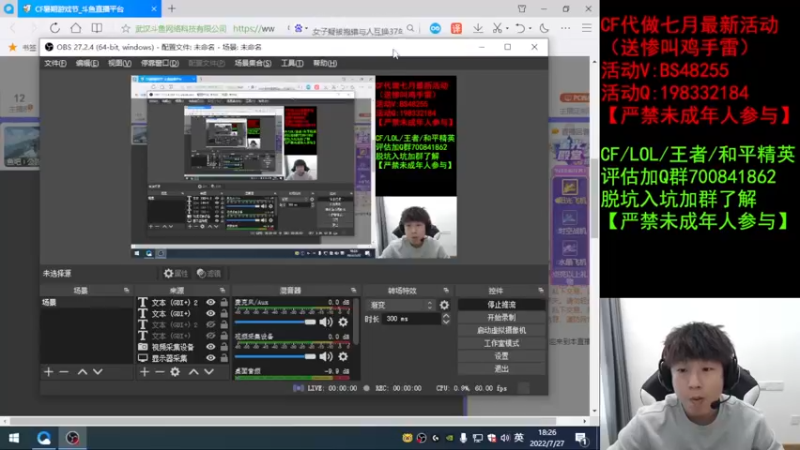Viewport: 800px width, 450px height.
Task: Open the 视图(V) menu in OBS
Action: coord(119,63)
